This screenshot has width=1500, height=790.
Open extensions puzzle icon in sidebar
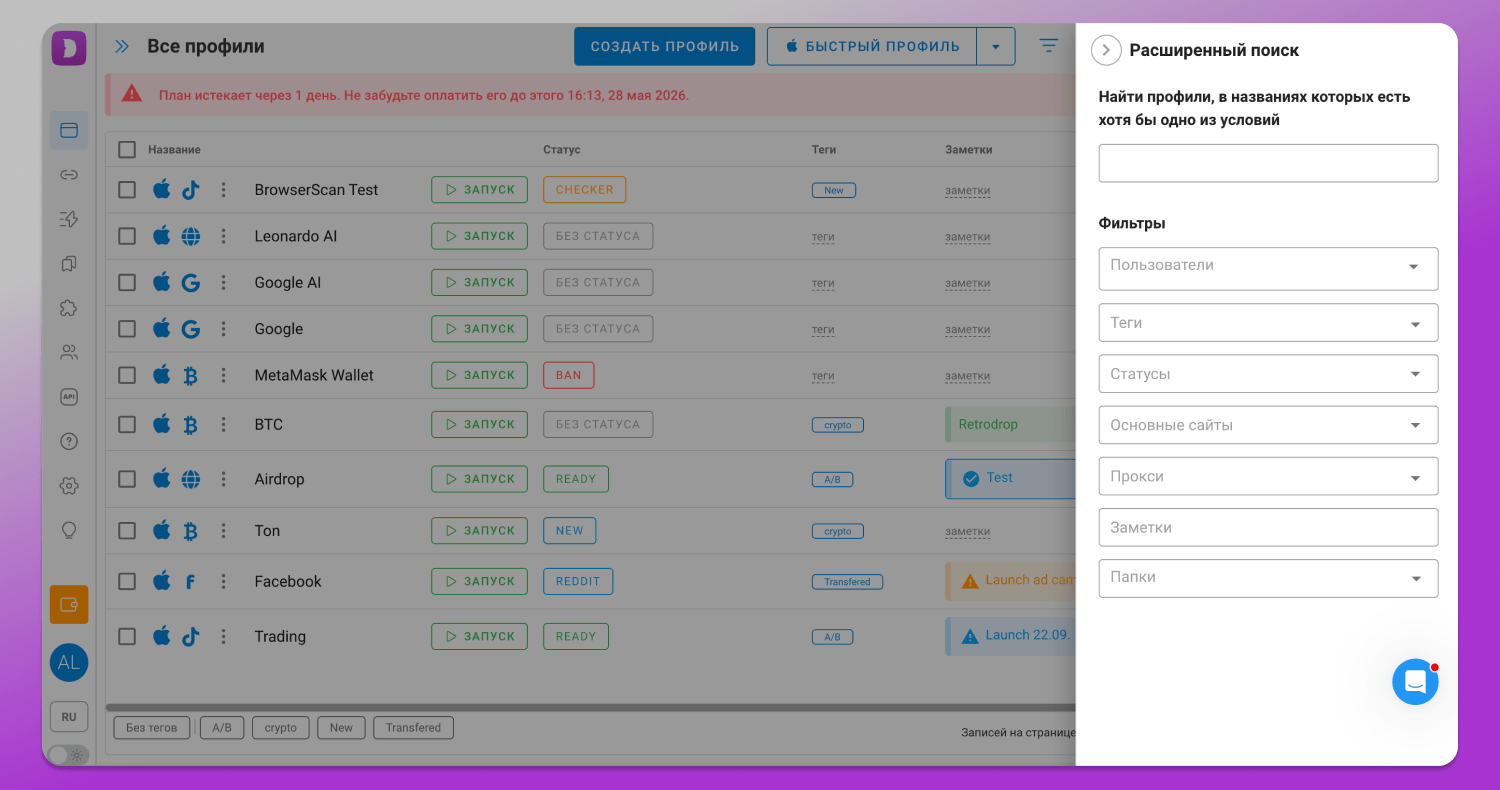[x=69, y=308]
